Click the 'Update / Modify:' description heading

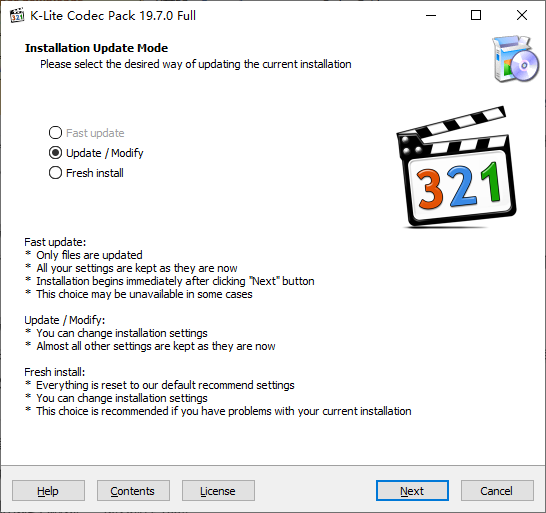coord(64,320)
